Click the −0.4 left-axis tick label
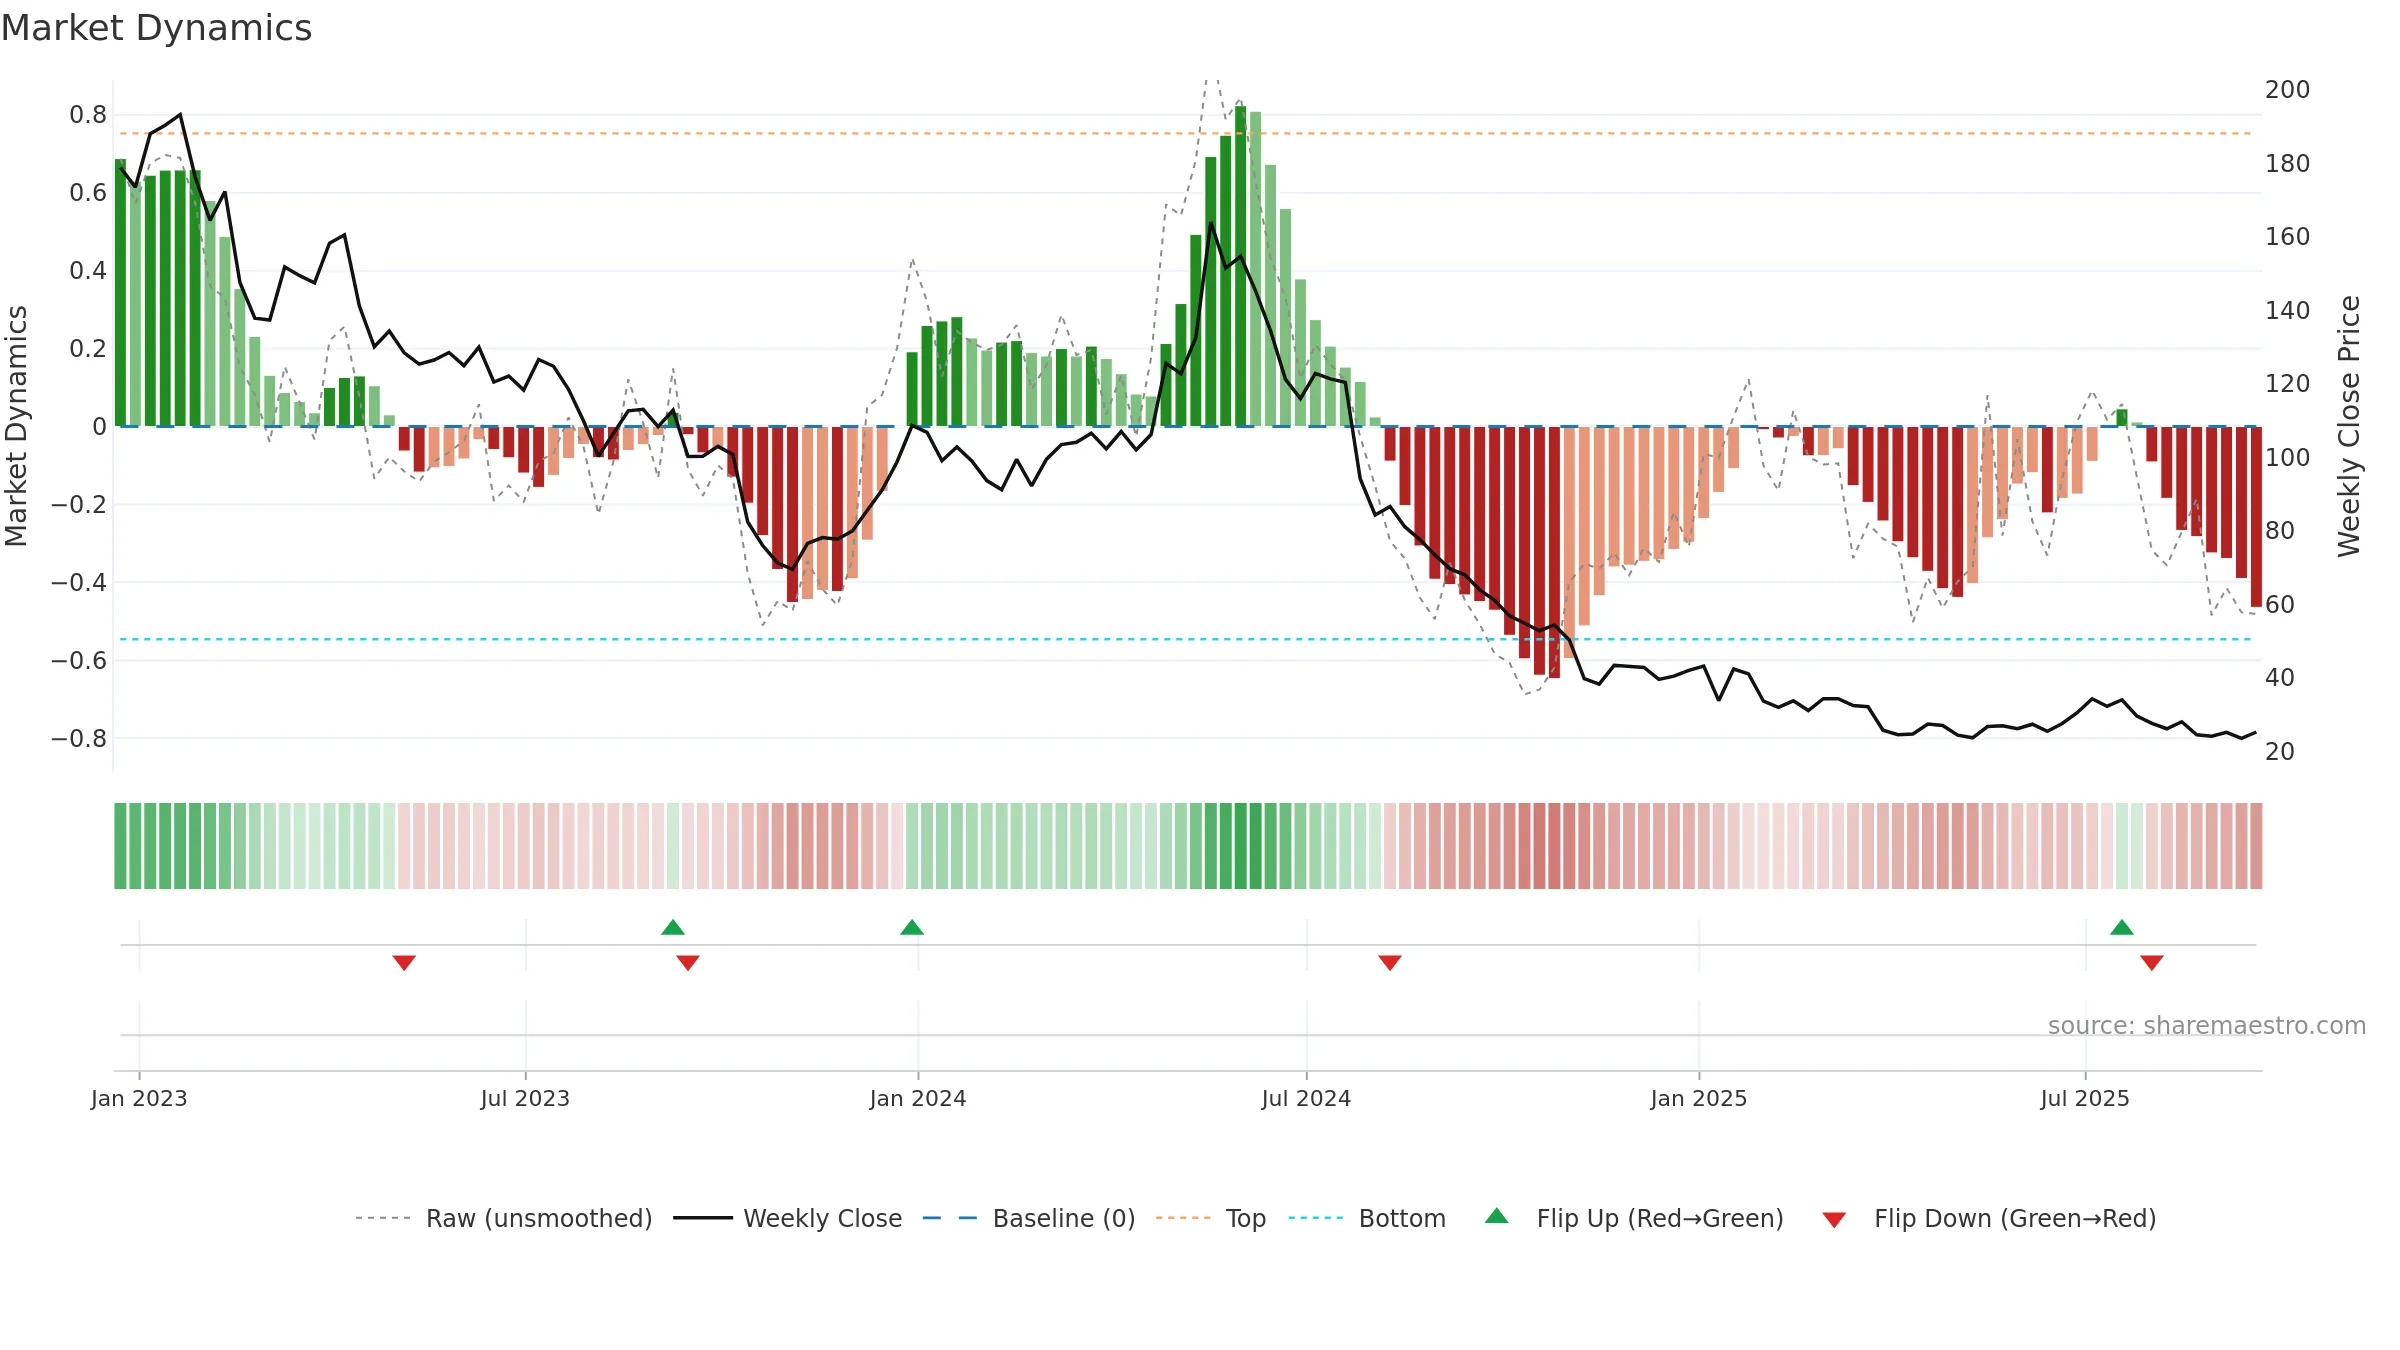Viewport: 2400px width, 1350px height. pyautogui.click(x=79, y=583)
